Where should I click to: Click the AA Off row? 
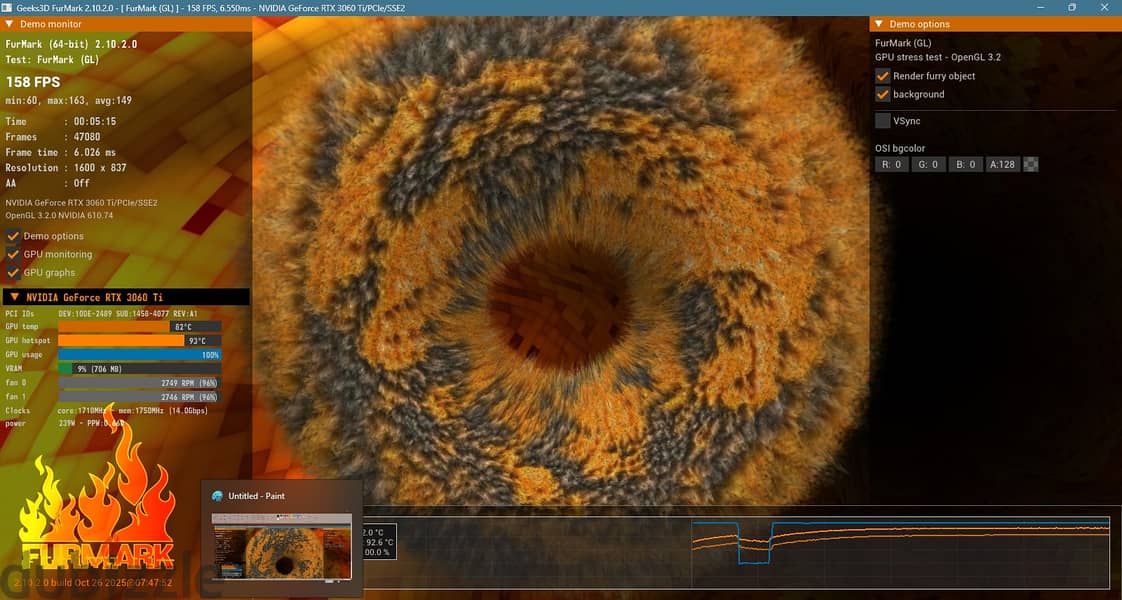[x=47, y=183]
